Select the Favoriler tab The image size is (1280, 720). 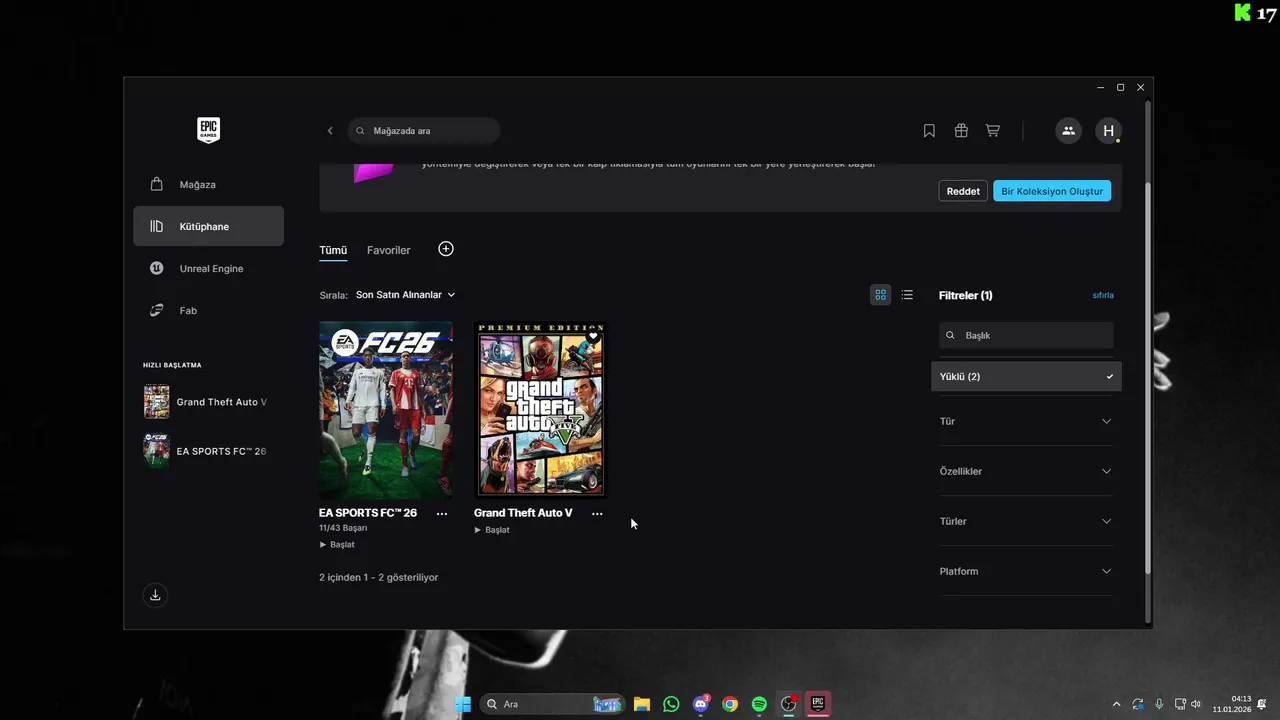(388, 250)
